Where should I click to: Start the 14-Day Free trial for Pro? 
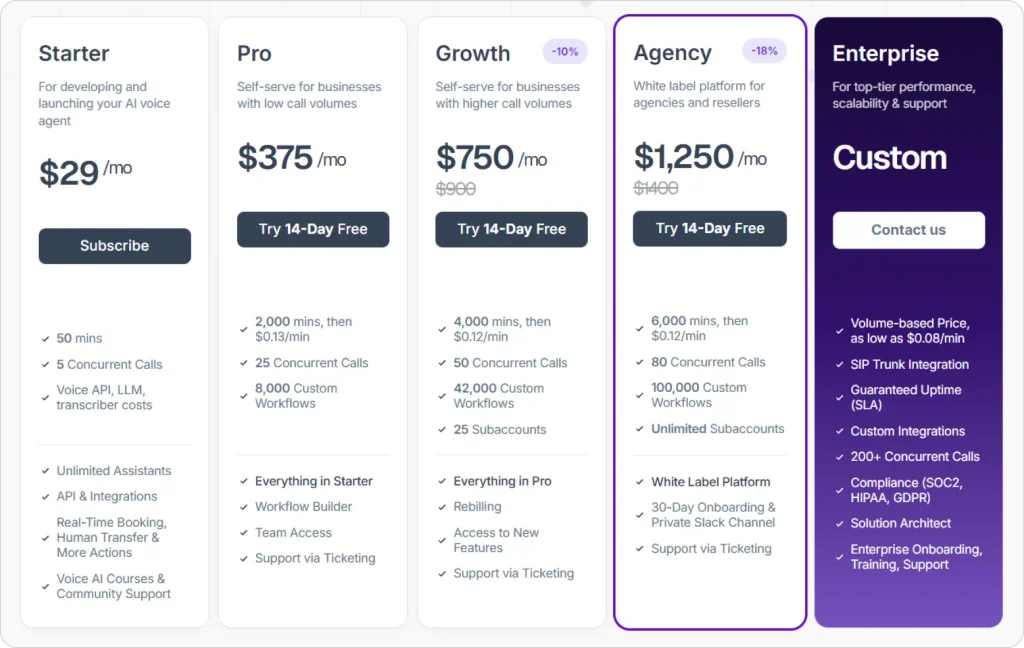pyautogui.click(x=313, y=229)
